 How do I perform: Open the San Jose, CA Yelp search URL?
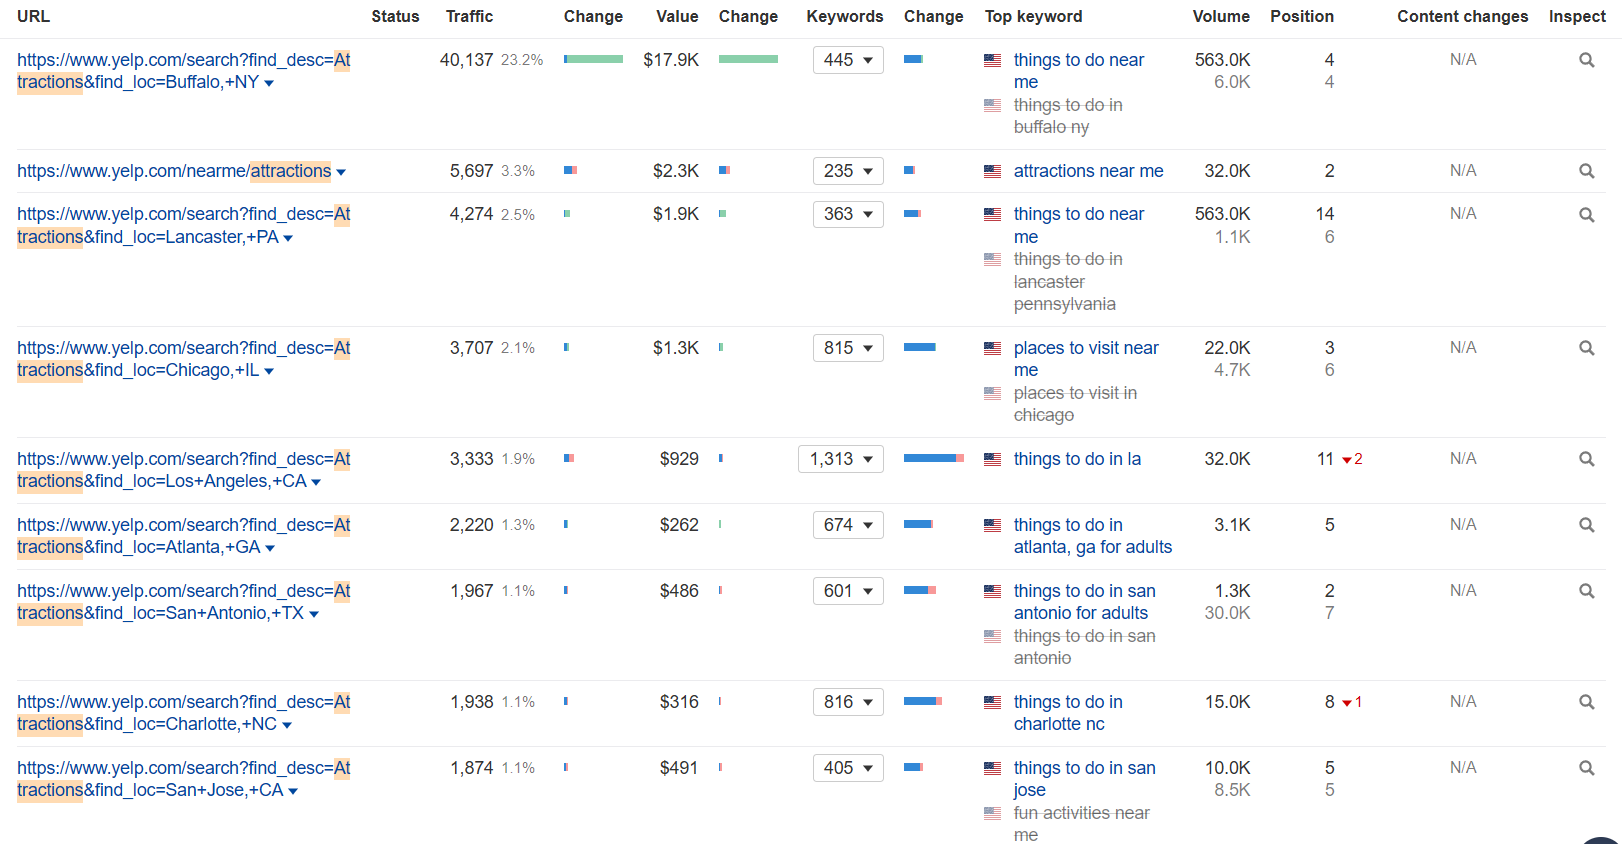[184, 779]
